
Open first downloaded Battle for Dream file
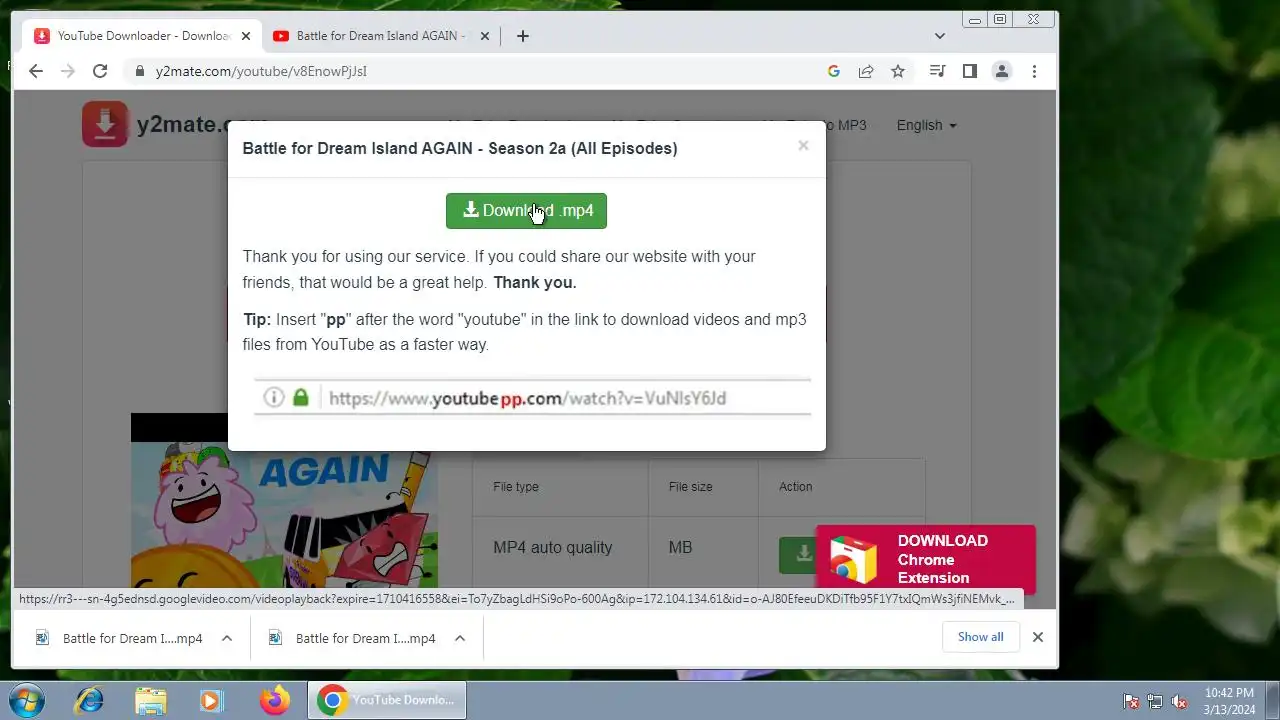[x=119, y=638]
